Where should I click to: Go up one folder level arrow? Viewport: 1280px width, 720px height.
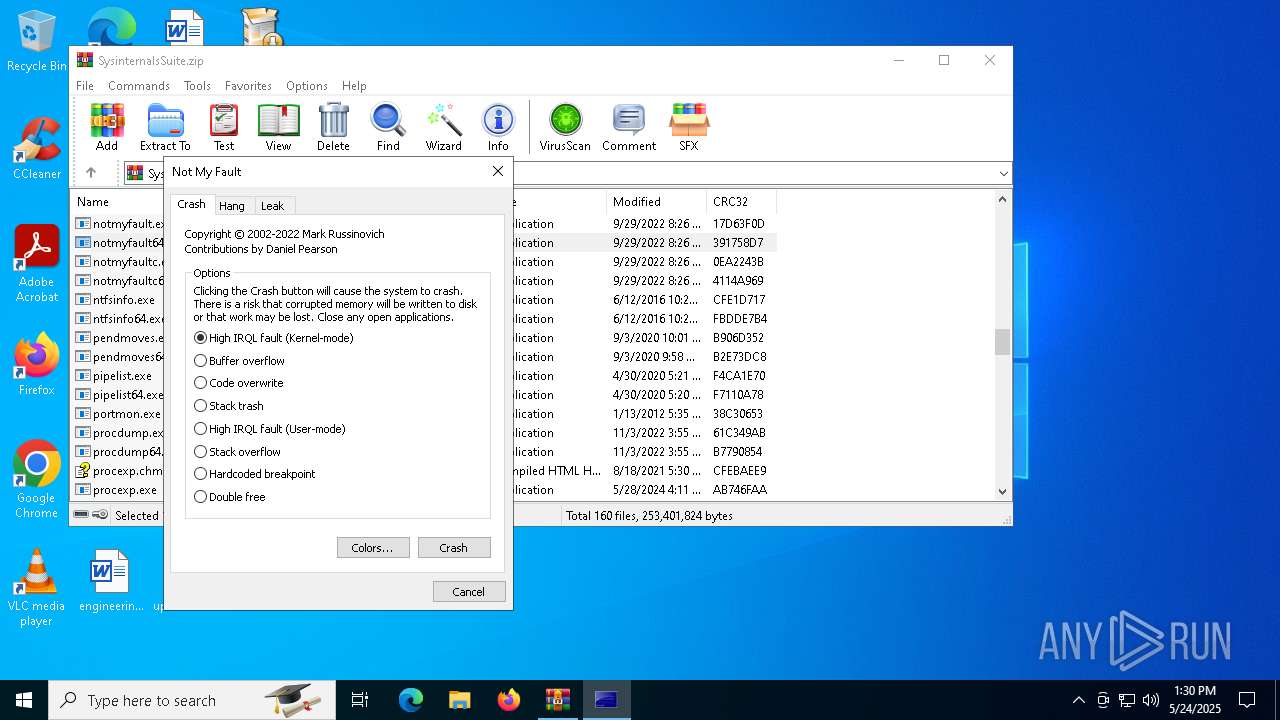tap(91, 173)
